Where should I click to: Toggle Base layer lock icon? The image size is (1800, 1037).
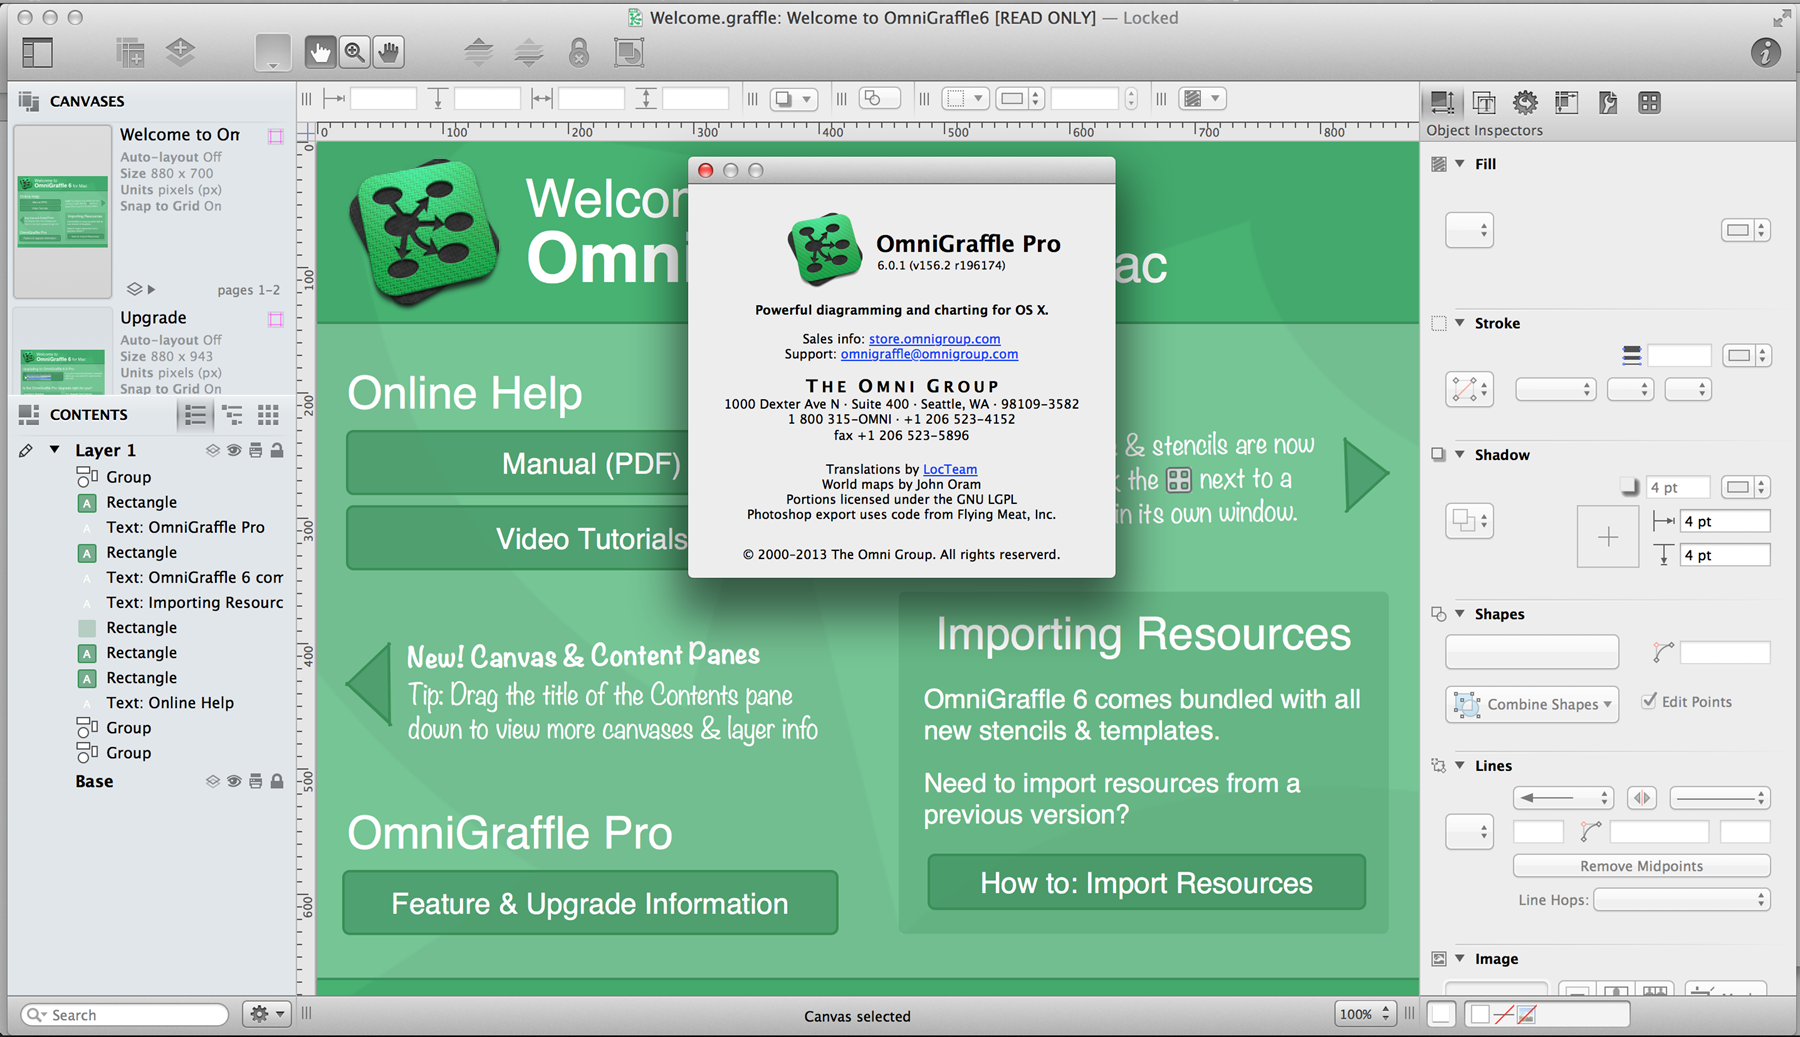pyautogui.click(x=277, y=782)
